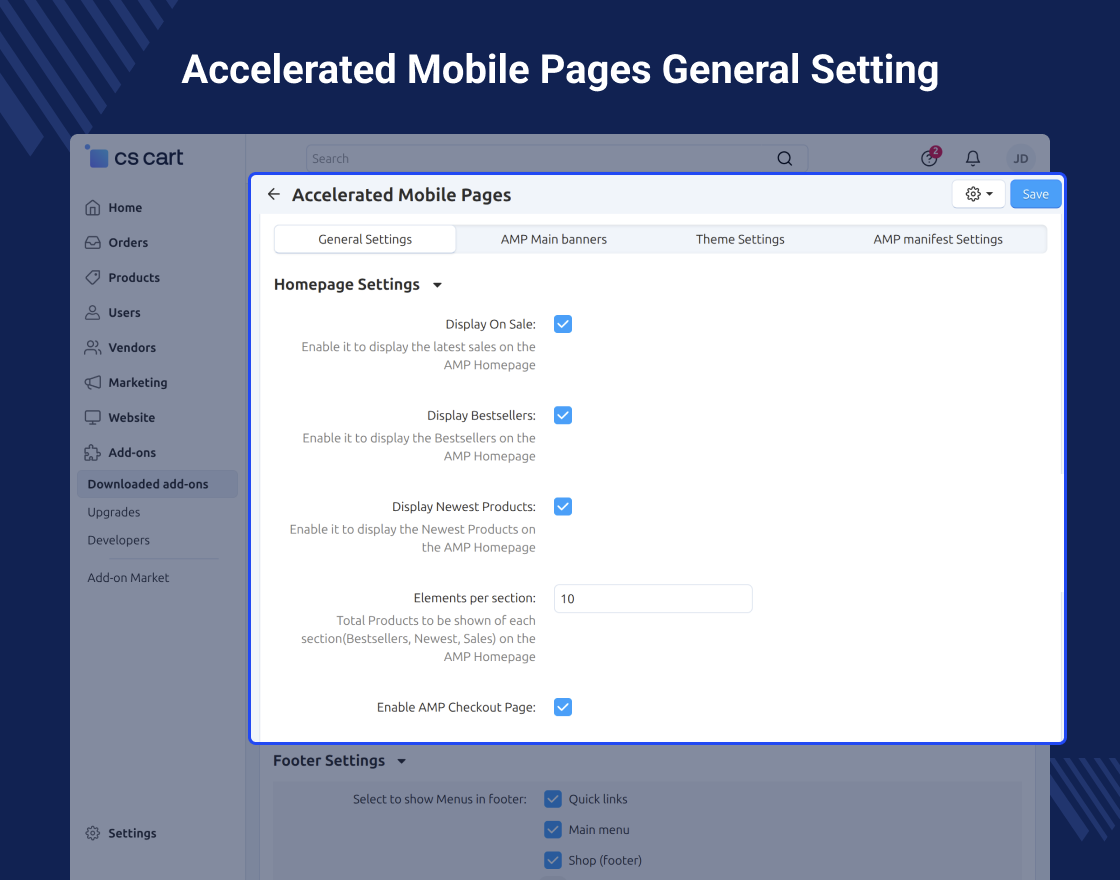Open Add-on Market link
This screenshot has width=1120, height=880.
(128, 578)
